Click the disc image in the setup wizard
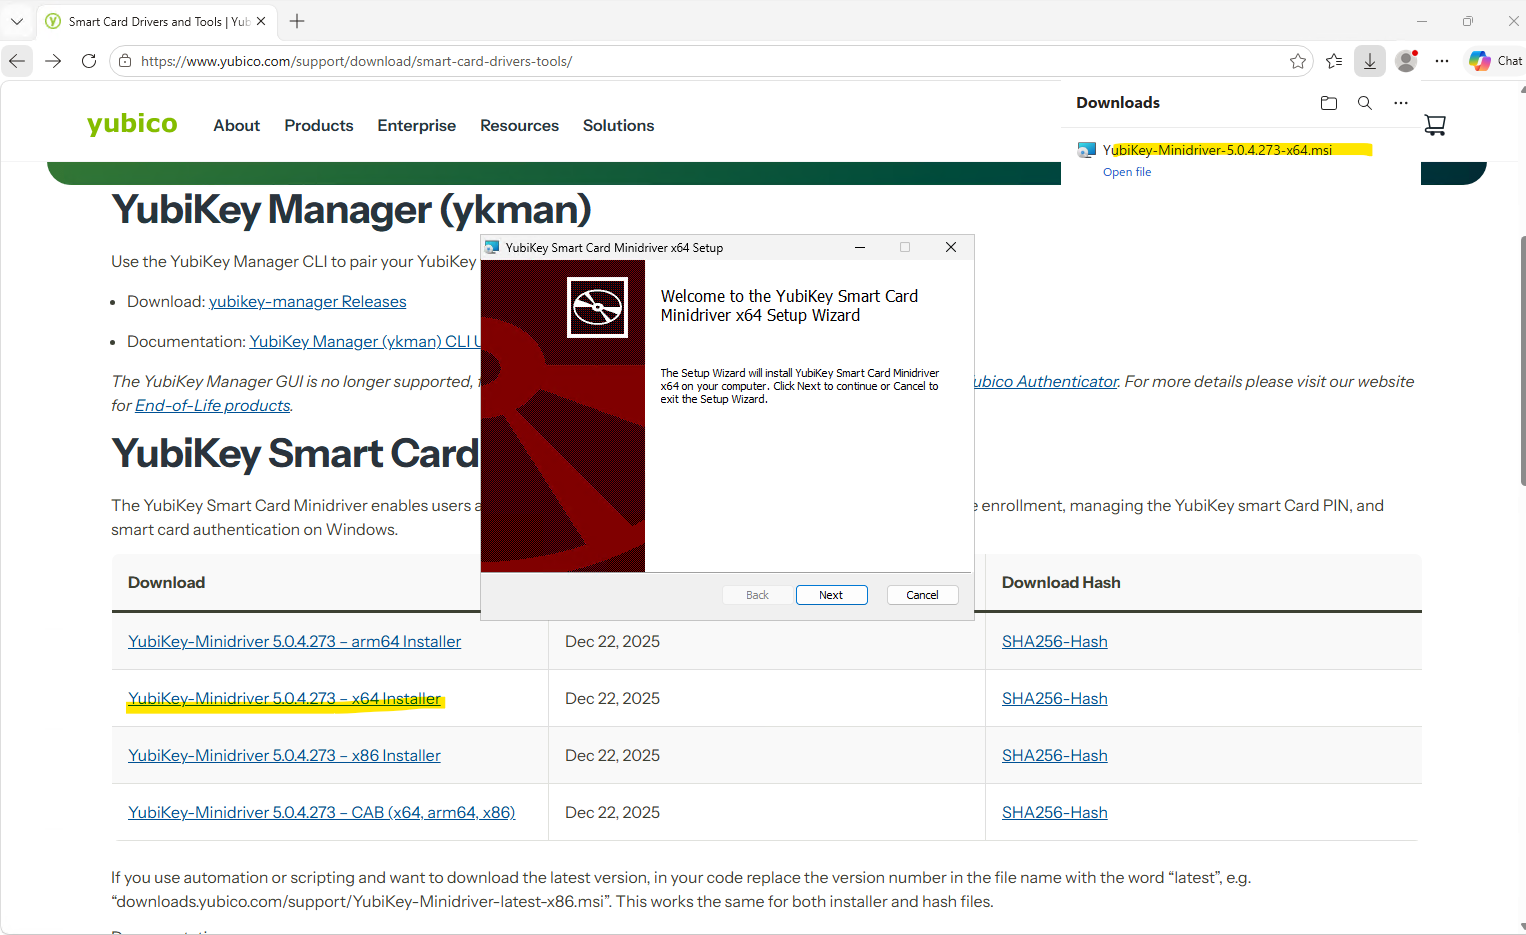The width and height of the screenshot is (1526, 935). tap(598, 307)
